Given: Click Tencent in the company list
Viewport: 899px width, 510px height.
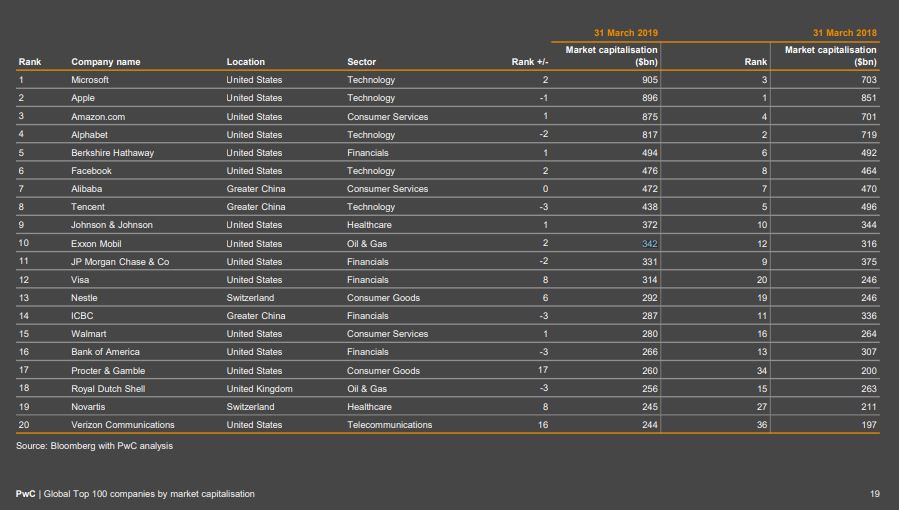Looking at the screenshot, I should (x=88, y=207).
